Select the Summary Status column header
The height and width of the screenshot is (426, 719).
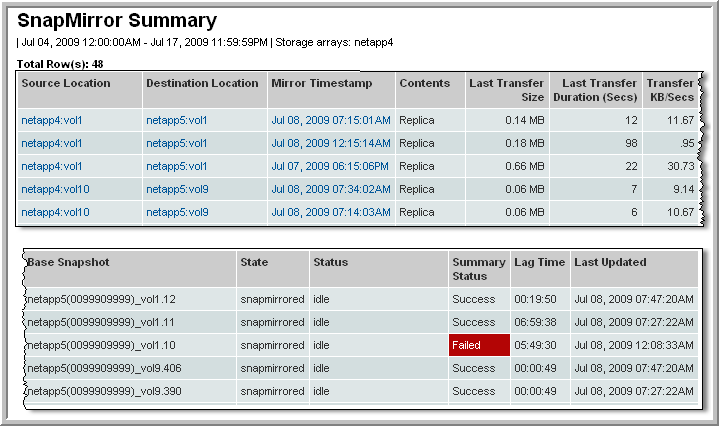coord(470,269)
